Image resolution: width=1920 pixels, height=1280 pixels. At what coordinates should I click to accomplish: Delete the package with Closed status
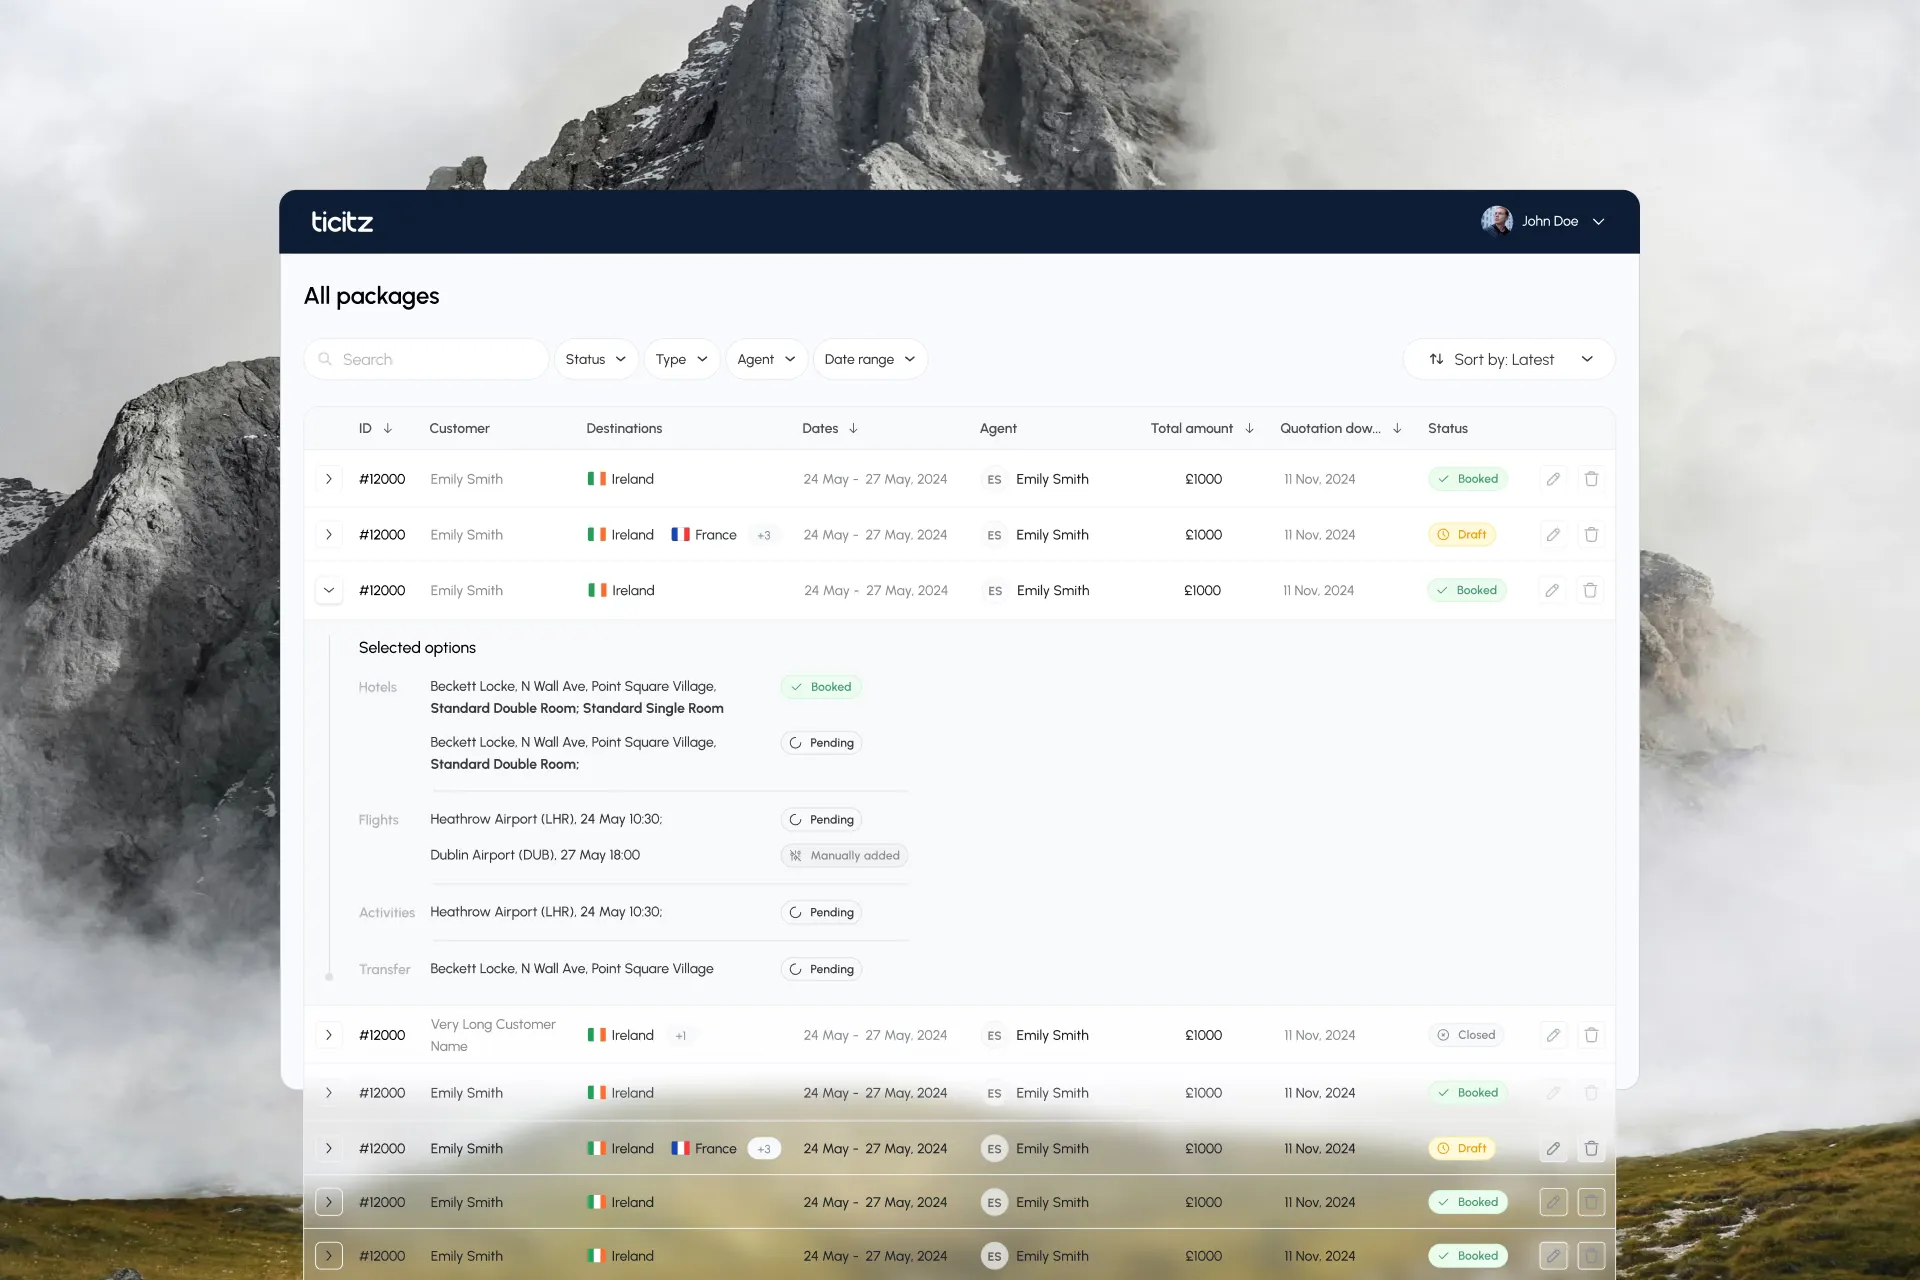coord(1591,1035)
